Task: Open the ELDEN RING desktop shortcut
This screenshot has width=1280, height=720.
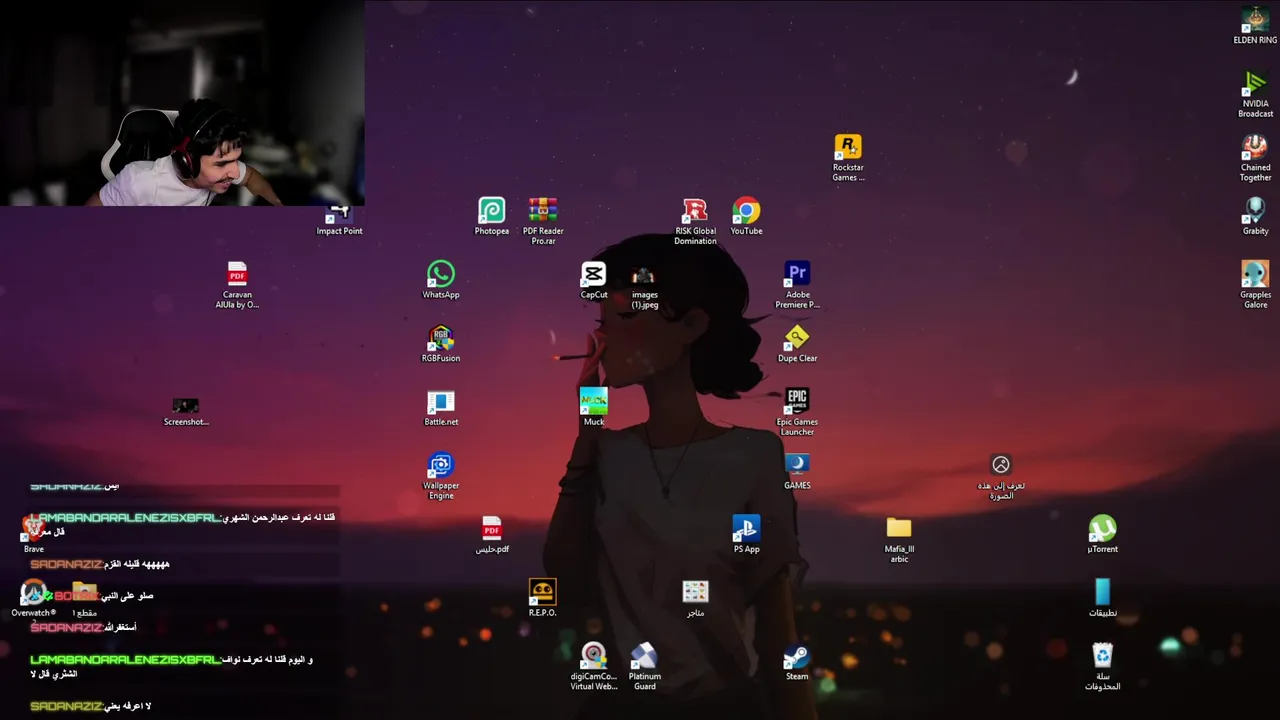Action: (1255, 21)
